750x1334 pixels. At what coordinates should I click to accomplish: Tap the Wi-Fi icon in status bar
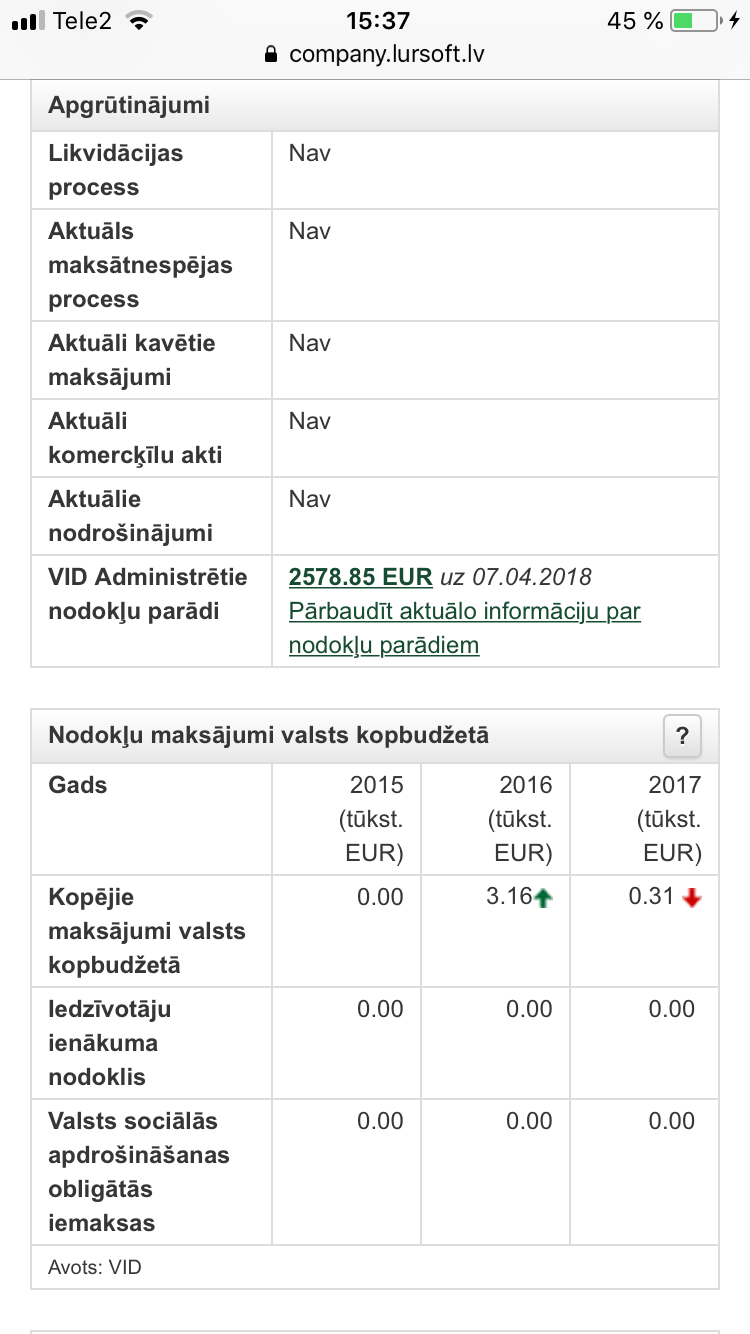coord(138,20)
